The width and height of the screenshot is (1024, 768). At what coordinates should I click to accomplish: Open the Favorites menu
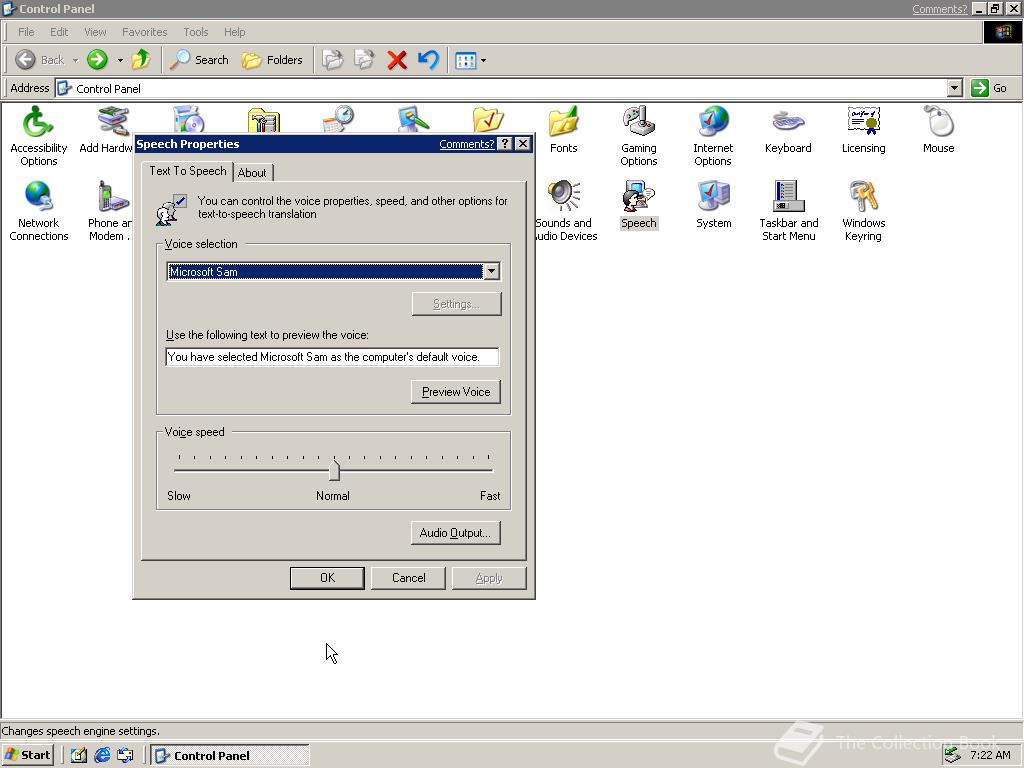pos(144,32)
